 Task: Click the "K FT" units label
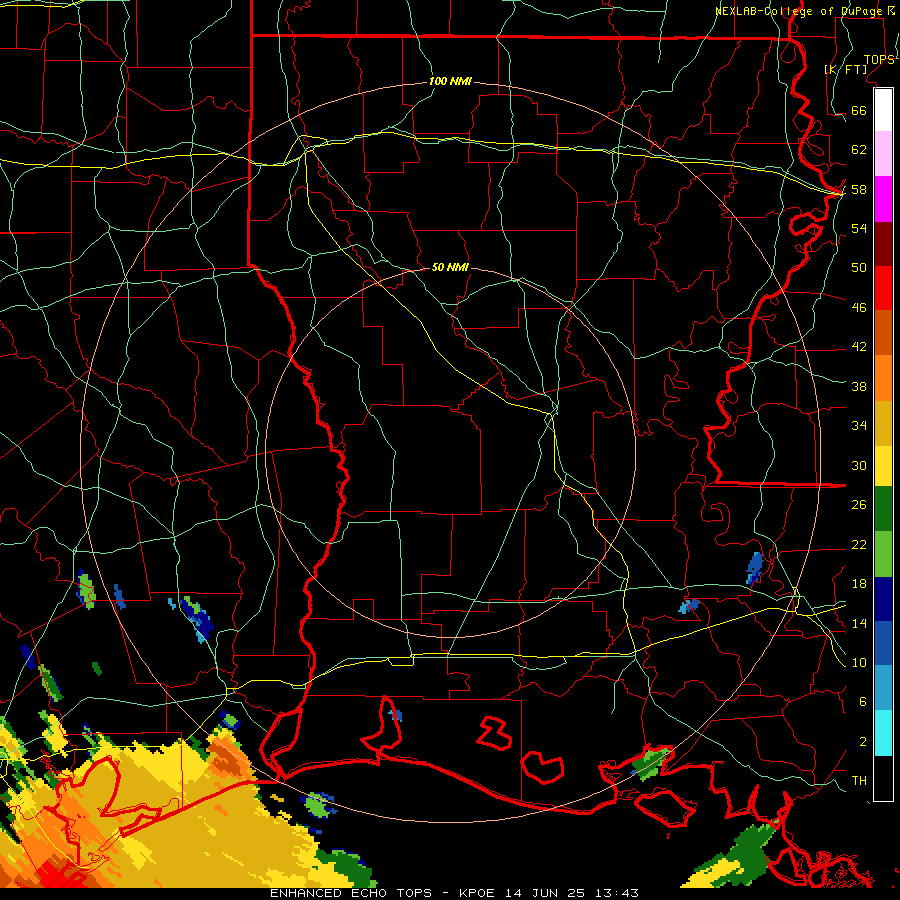(x=846, y=69)
